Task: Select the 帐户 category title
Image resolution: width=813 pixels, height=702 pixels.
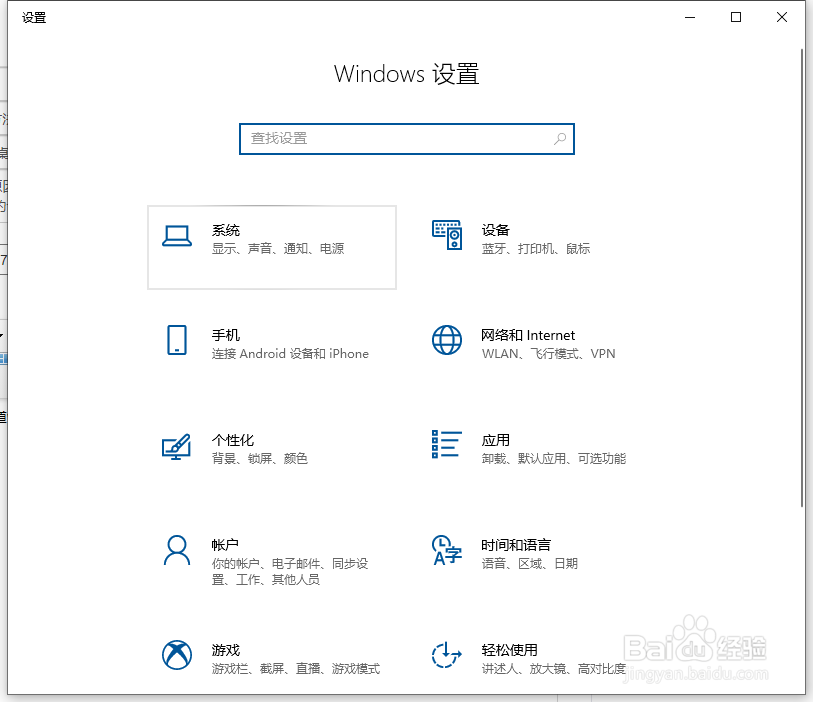Action: pyautogui.click(x=225, y=545)
